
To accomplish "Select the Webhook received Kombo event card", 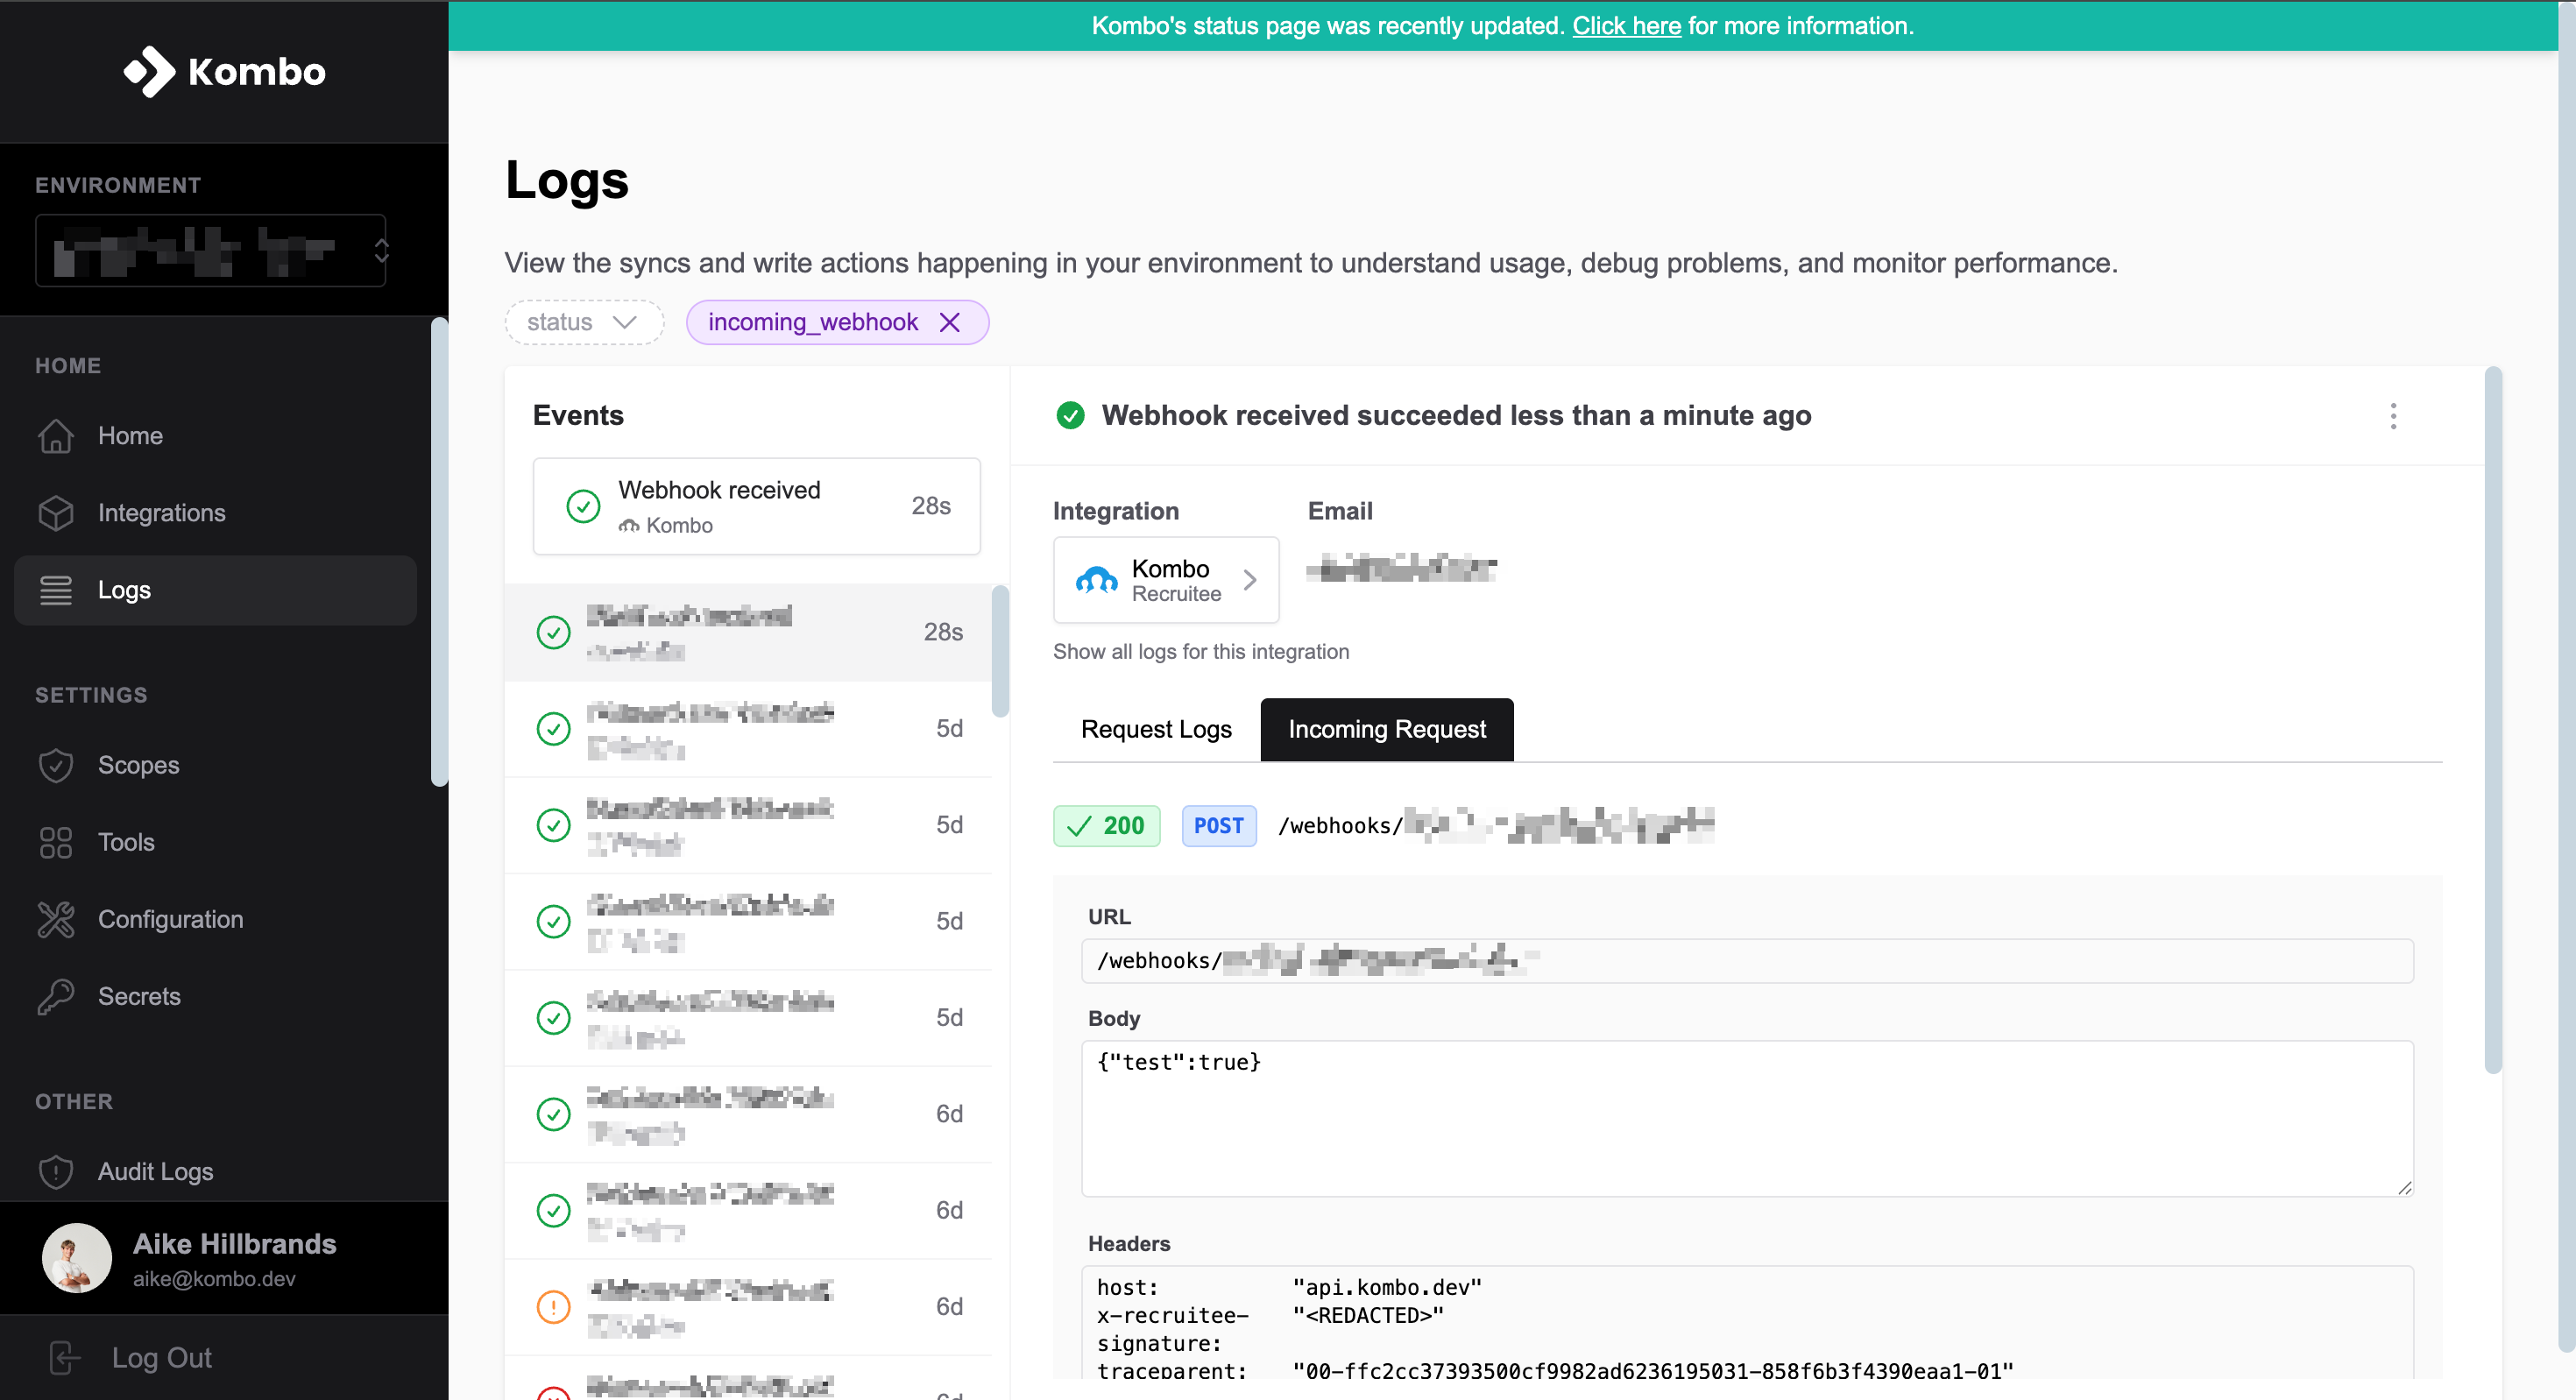I will click(756, 506).
